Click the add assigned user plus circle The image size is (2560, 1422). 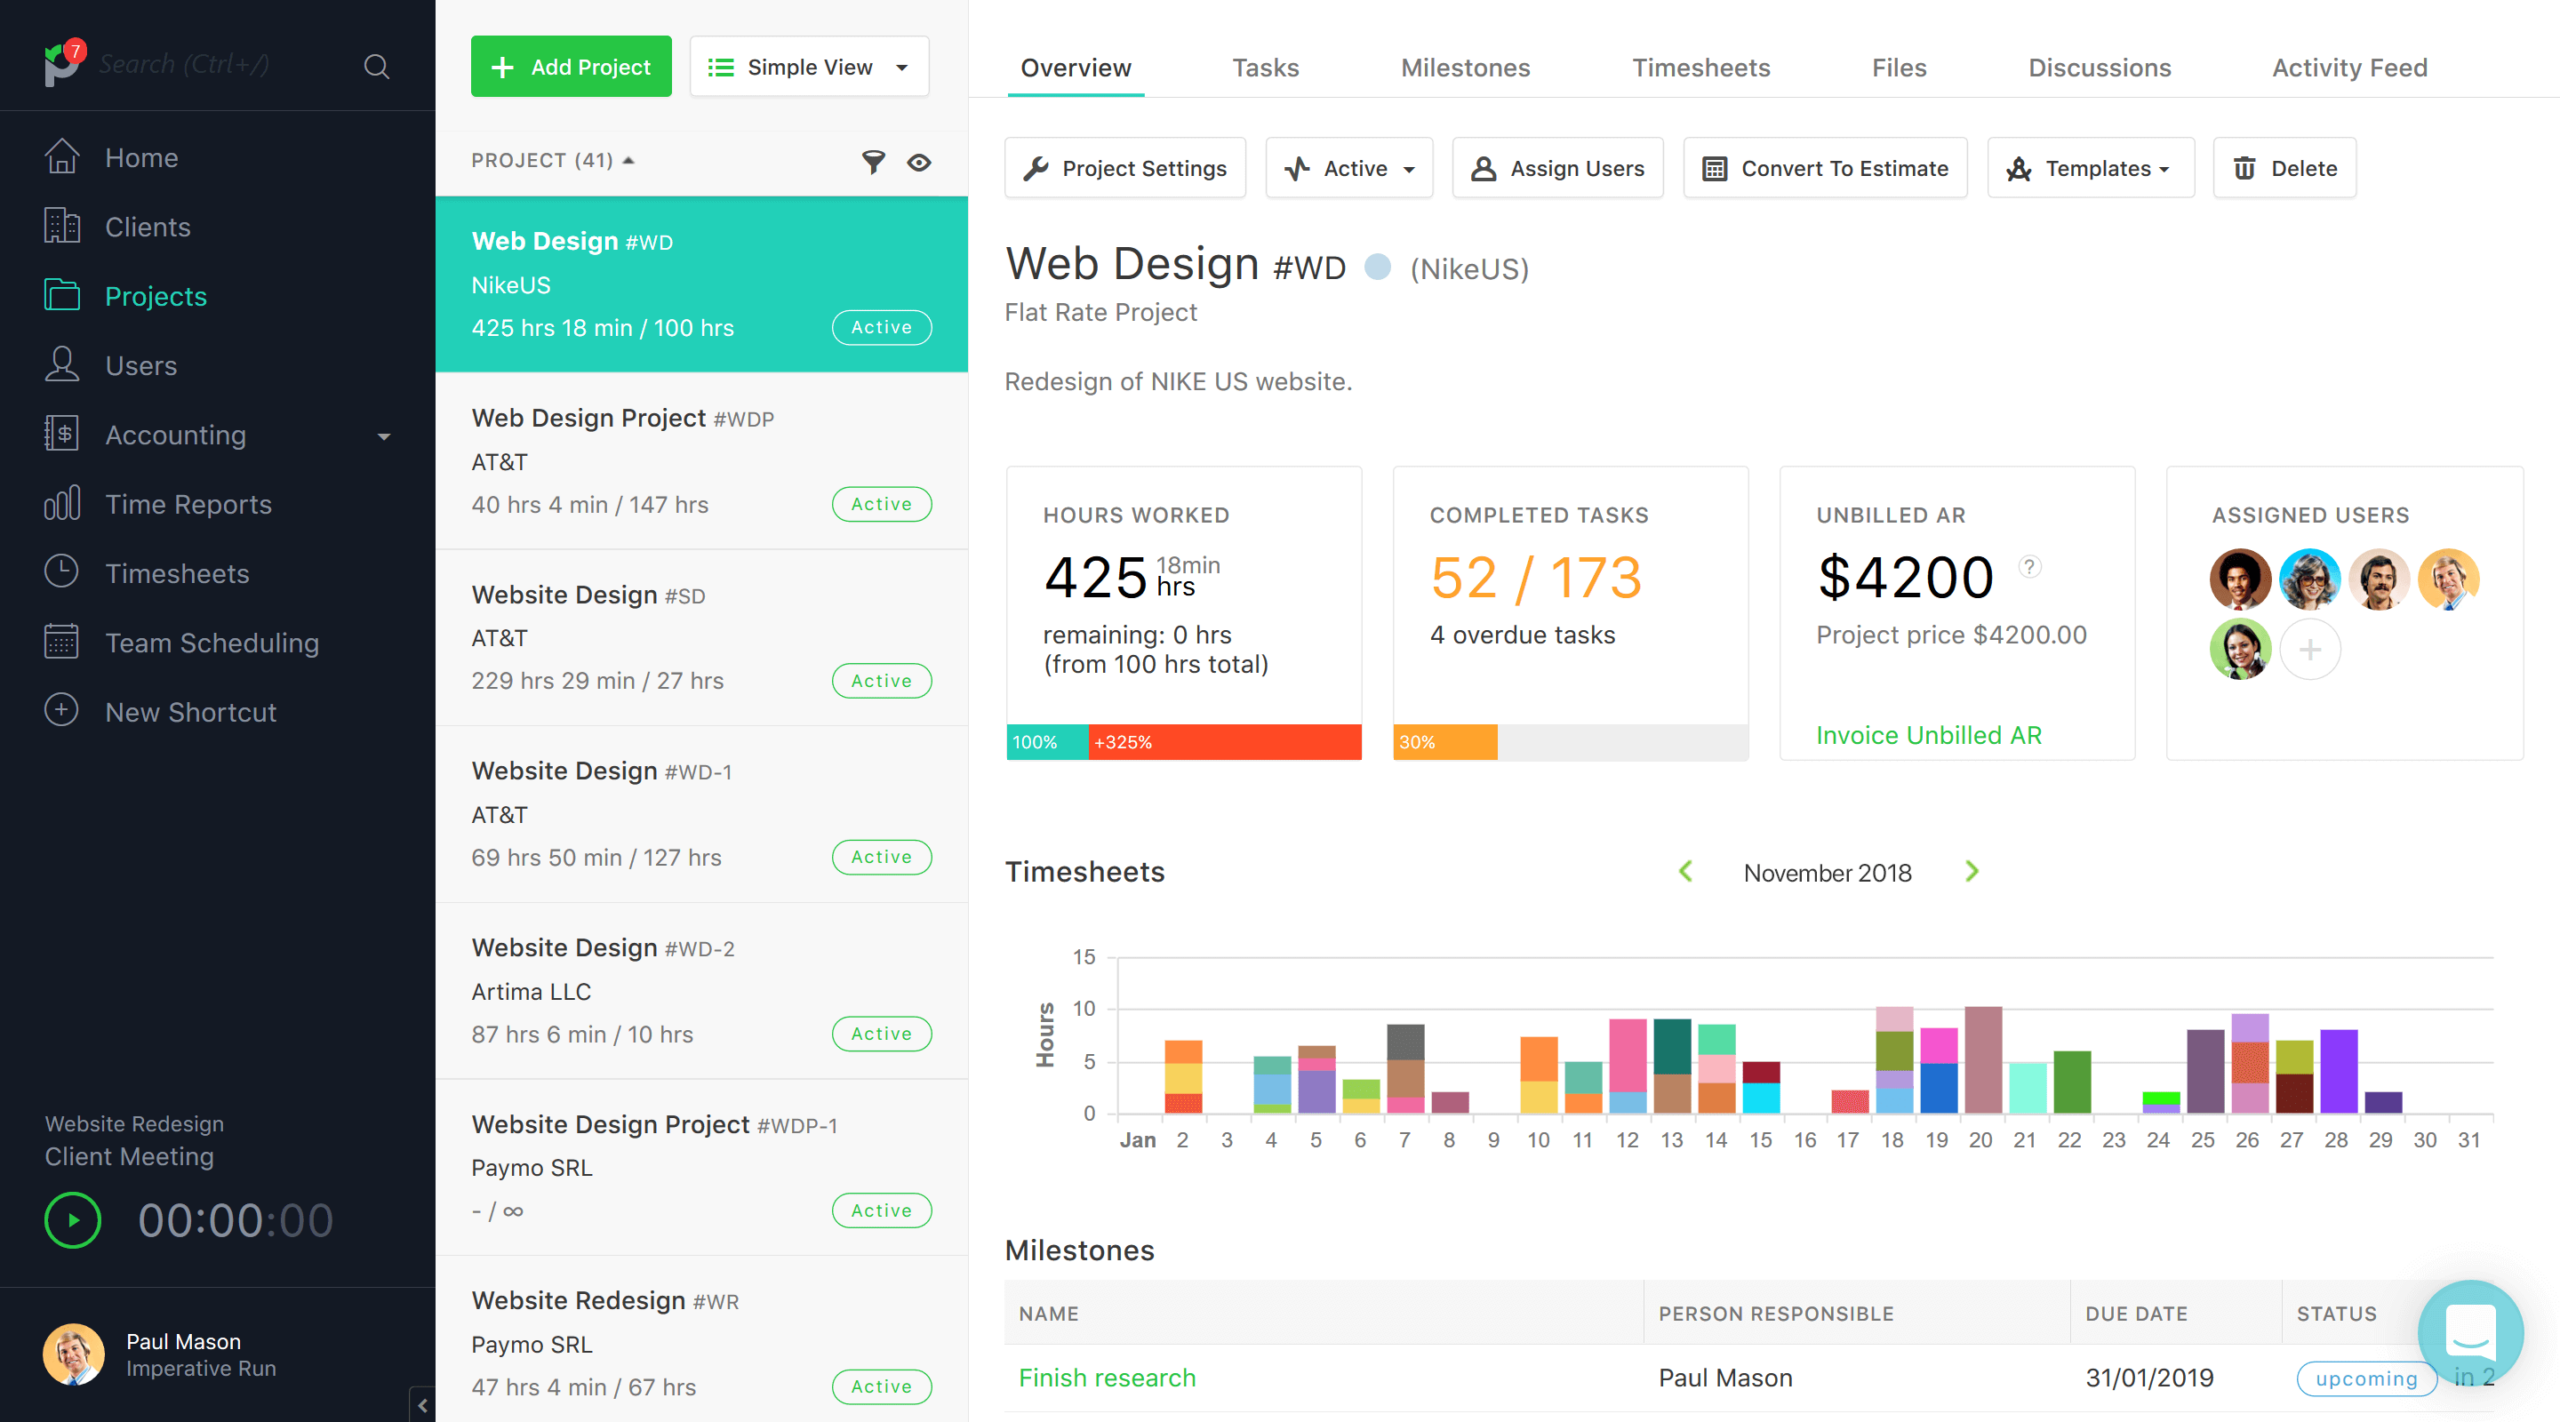tap(2309, 650)
